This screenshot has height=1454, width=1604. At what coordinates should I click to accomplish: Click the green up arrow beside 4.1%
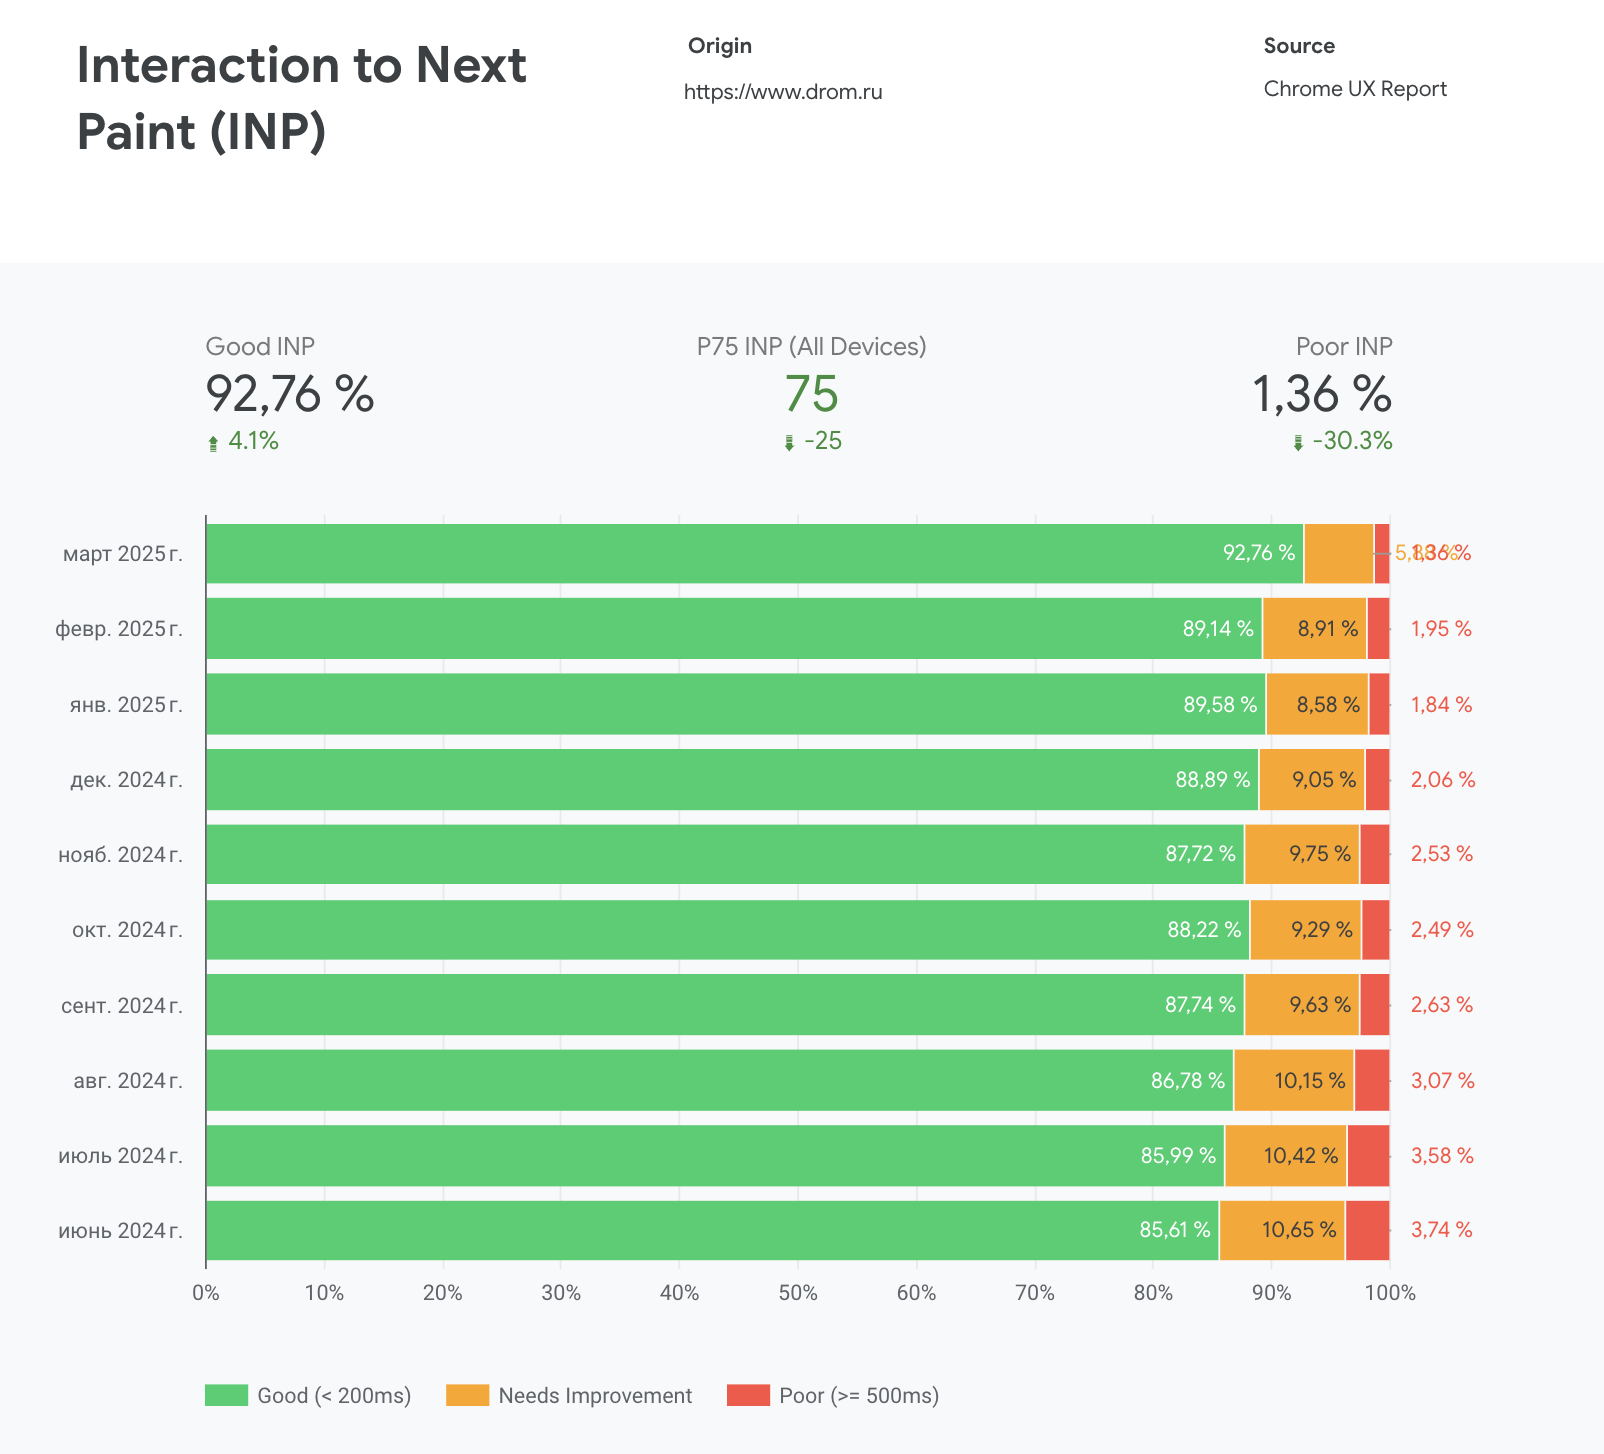[x=213, y=443]
